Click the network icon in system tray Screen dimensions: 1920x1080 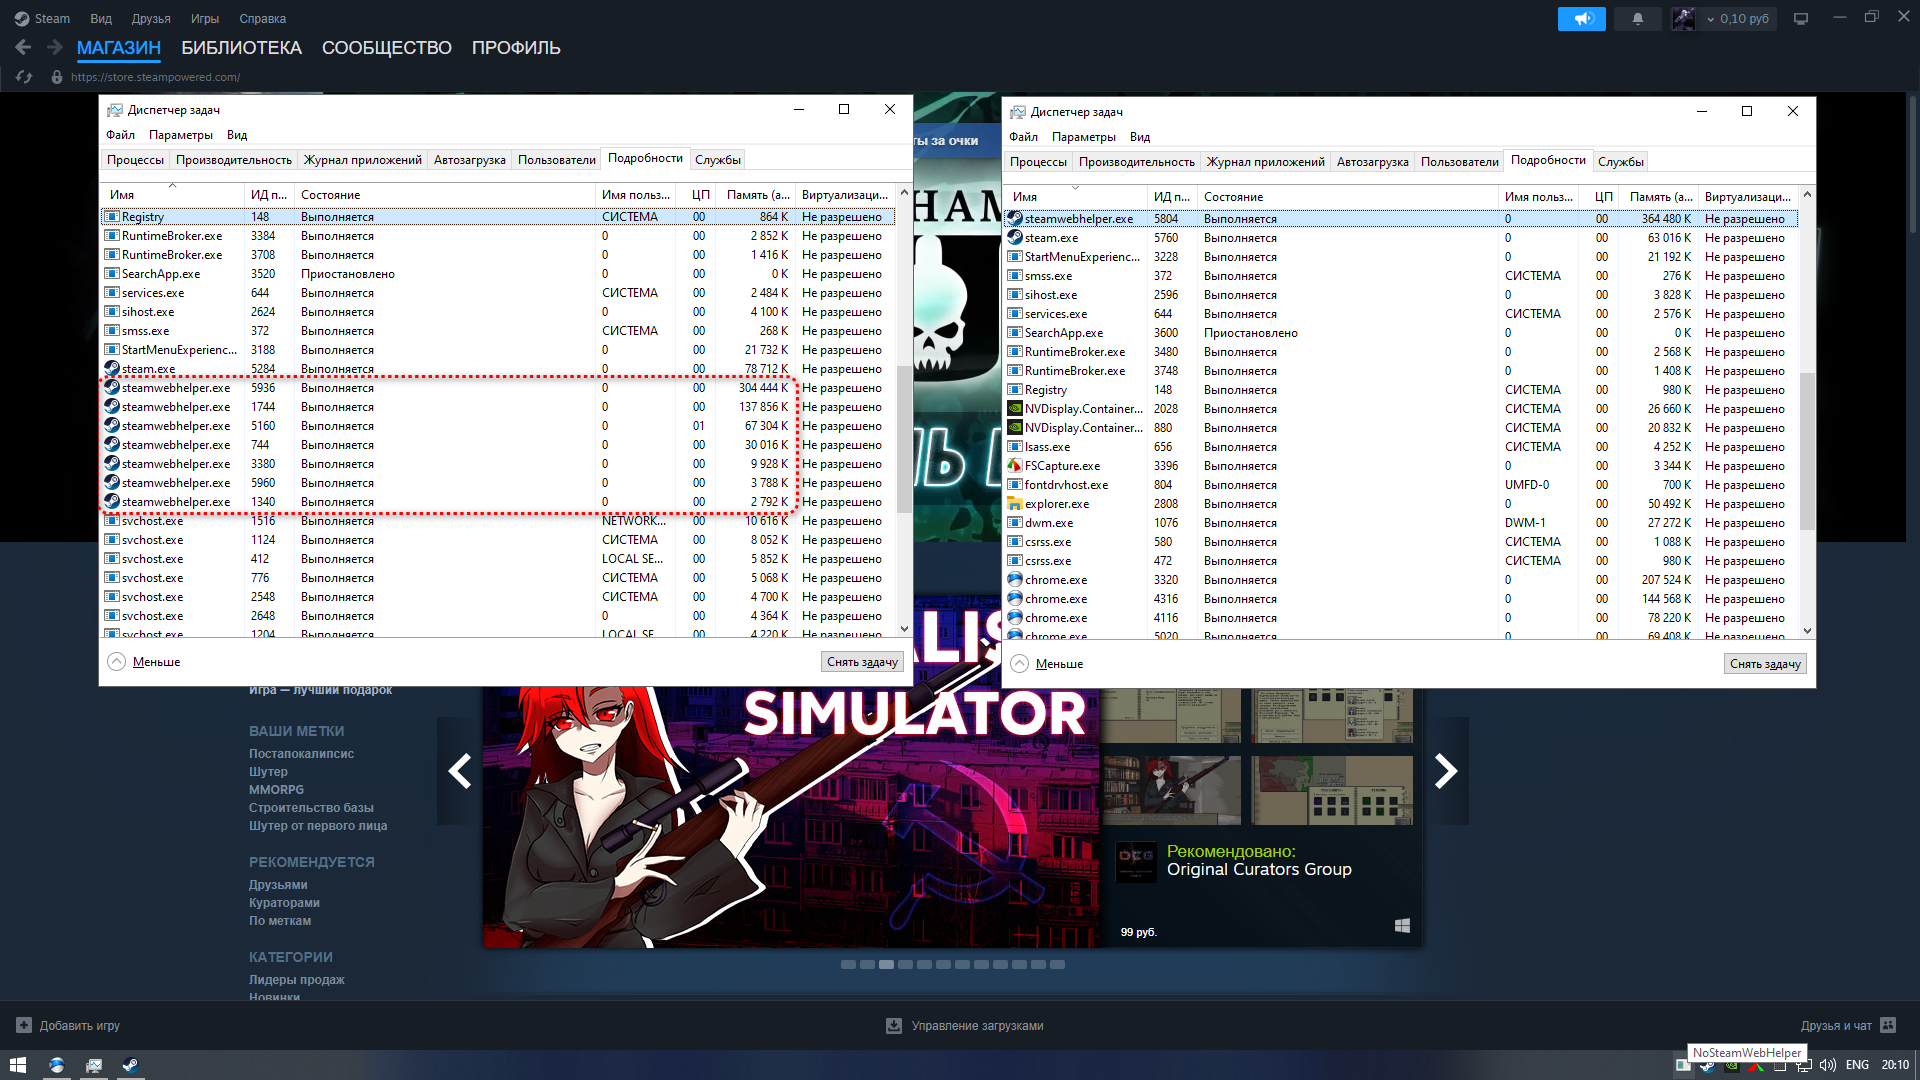click(x=1804, y=1065)
